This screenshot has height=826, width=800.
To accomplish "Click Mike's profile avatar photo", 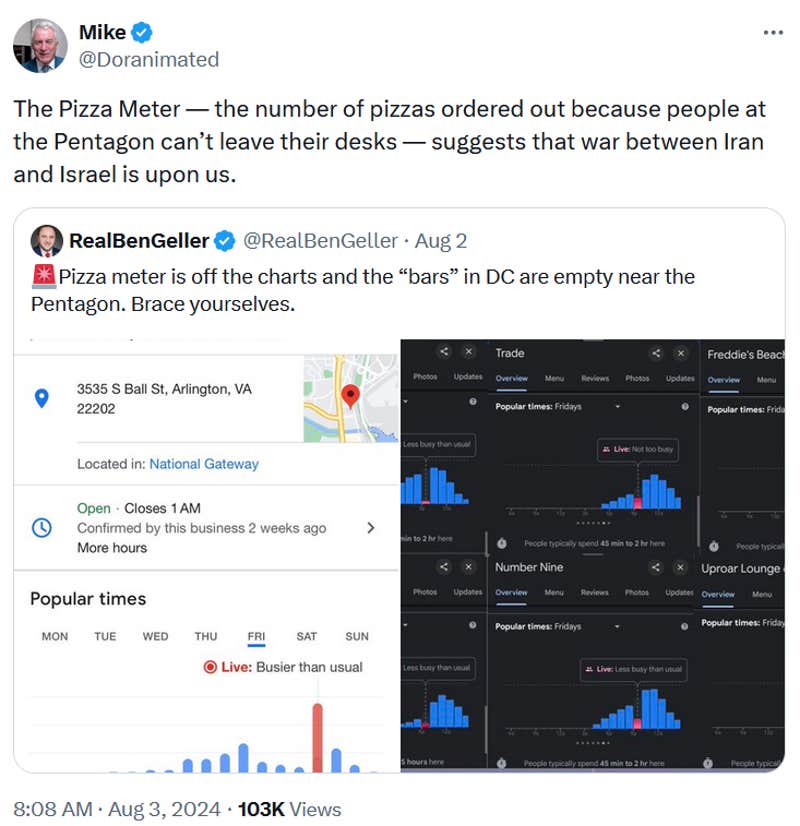I will [40, 46].
